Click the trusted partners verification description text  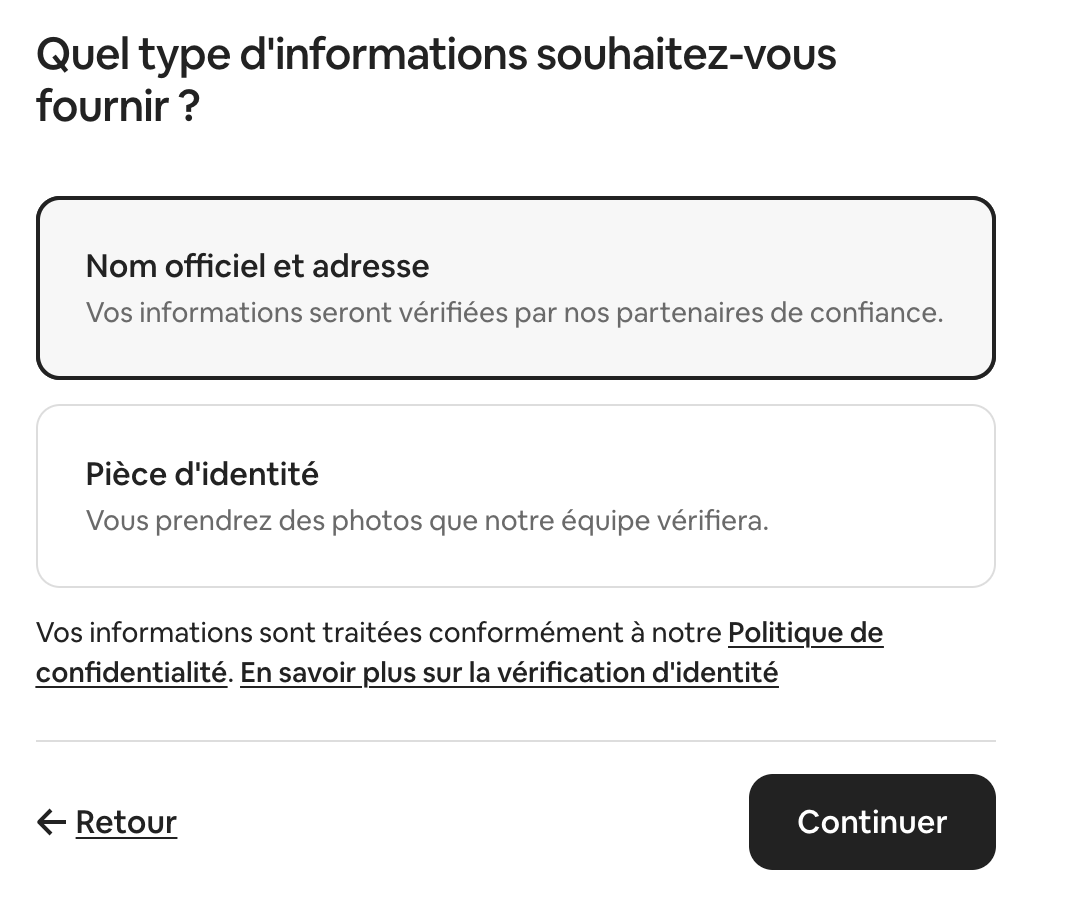[514, 312]
